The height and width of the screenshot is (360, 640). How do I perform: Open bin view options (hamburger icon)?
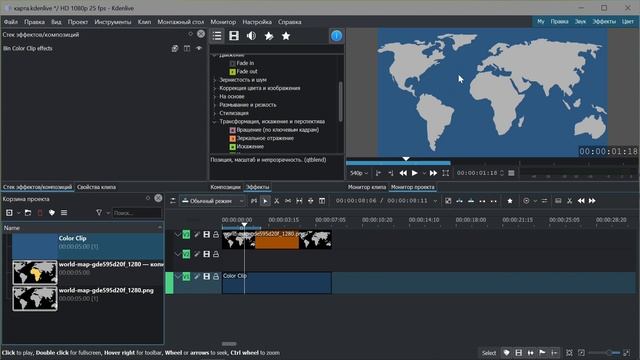click(64, 213)
